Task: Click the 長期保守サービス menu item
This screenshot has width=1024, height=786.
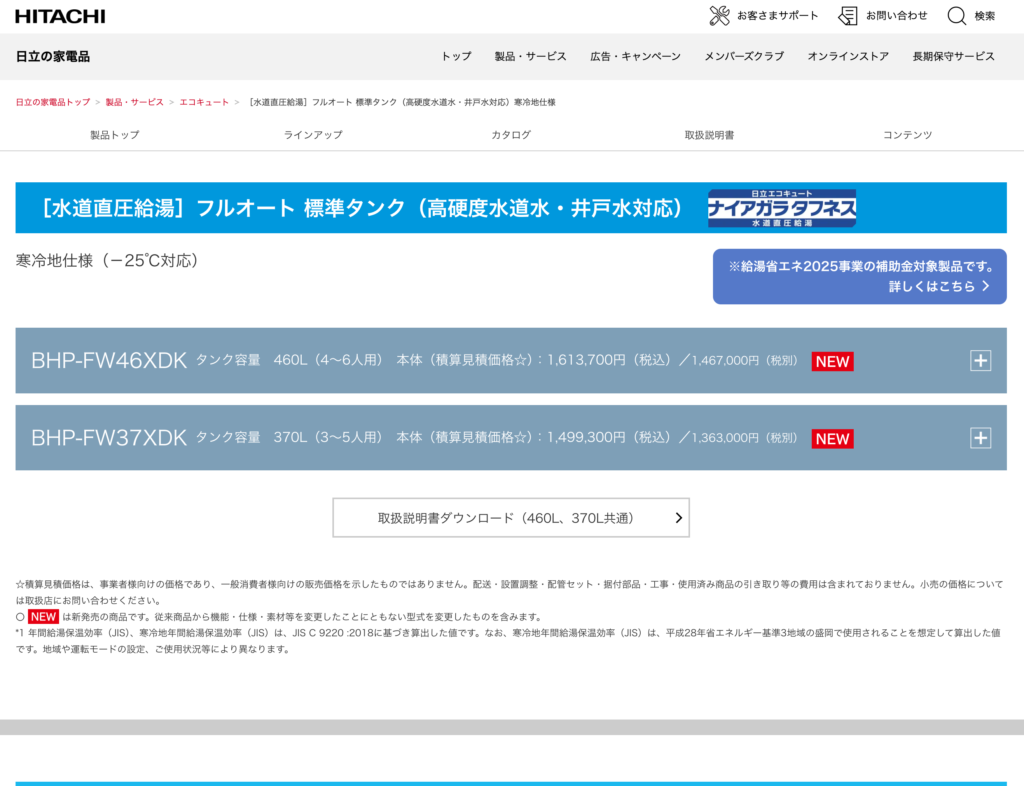Action: tap(953, 56)
